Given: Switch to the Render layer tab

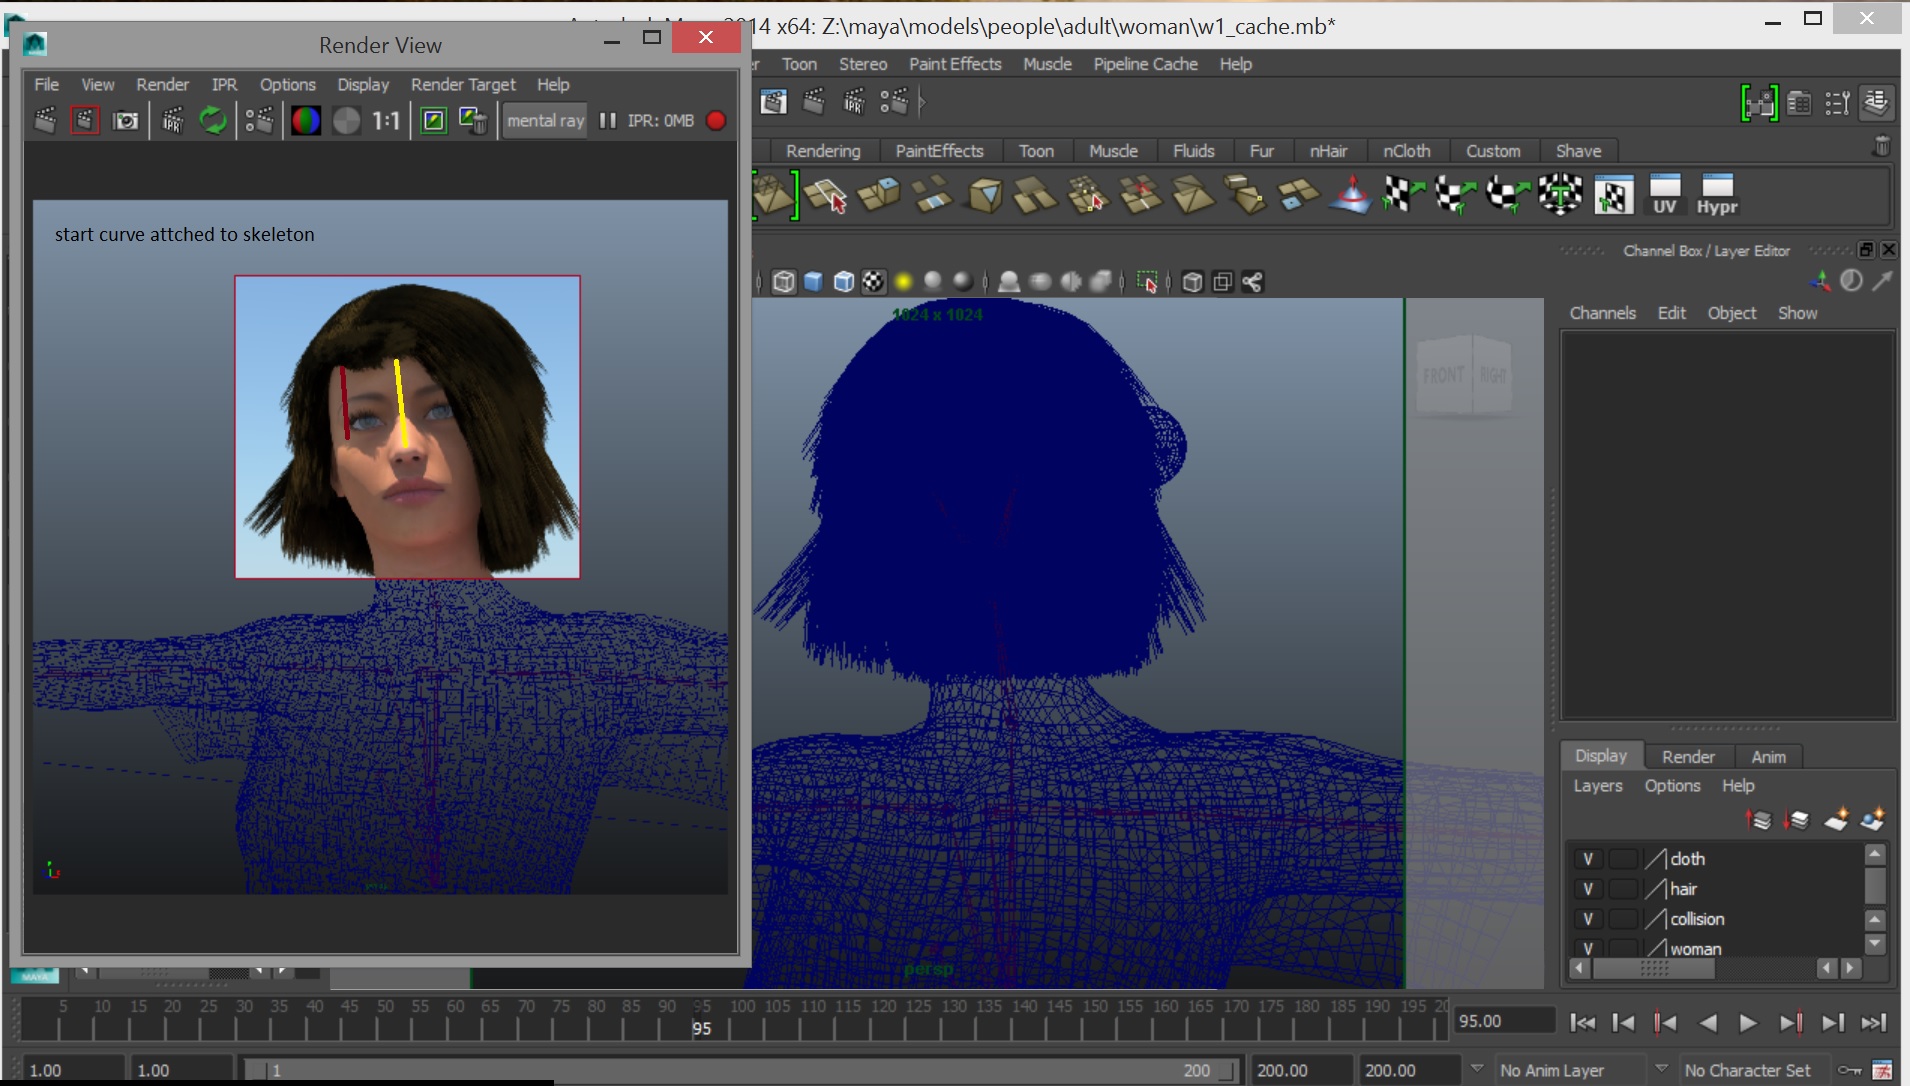Looking at the screenshot, I should (1688, 757).
